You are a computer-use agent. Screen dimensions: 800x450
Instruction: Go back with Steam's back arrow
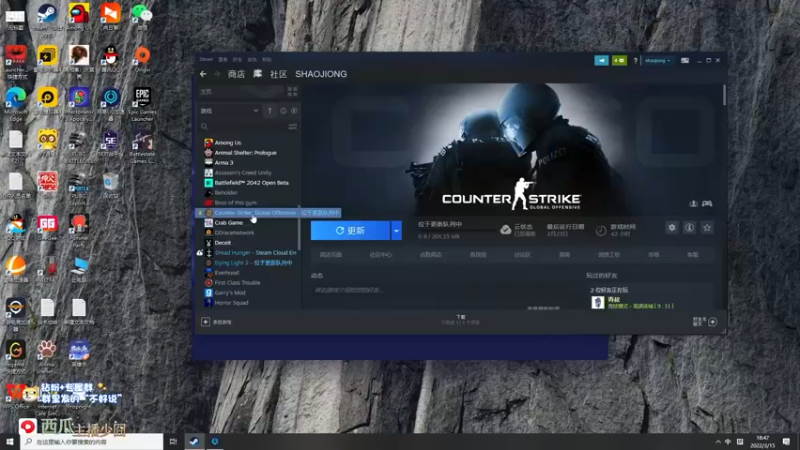click(x=203, y=74)
